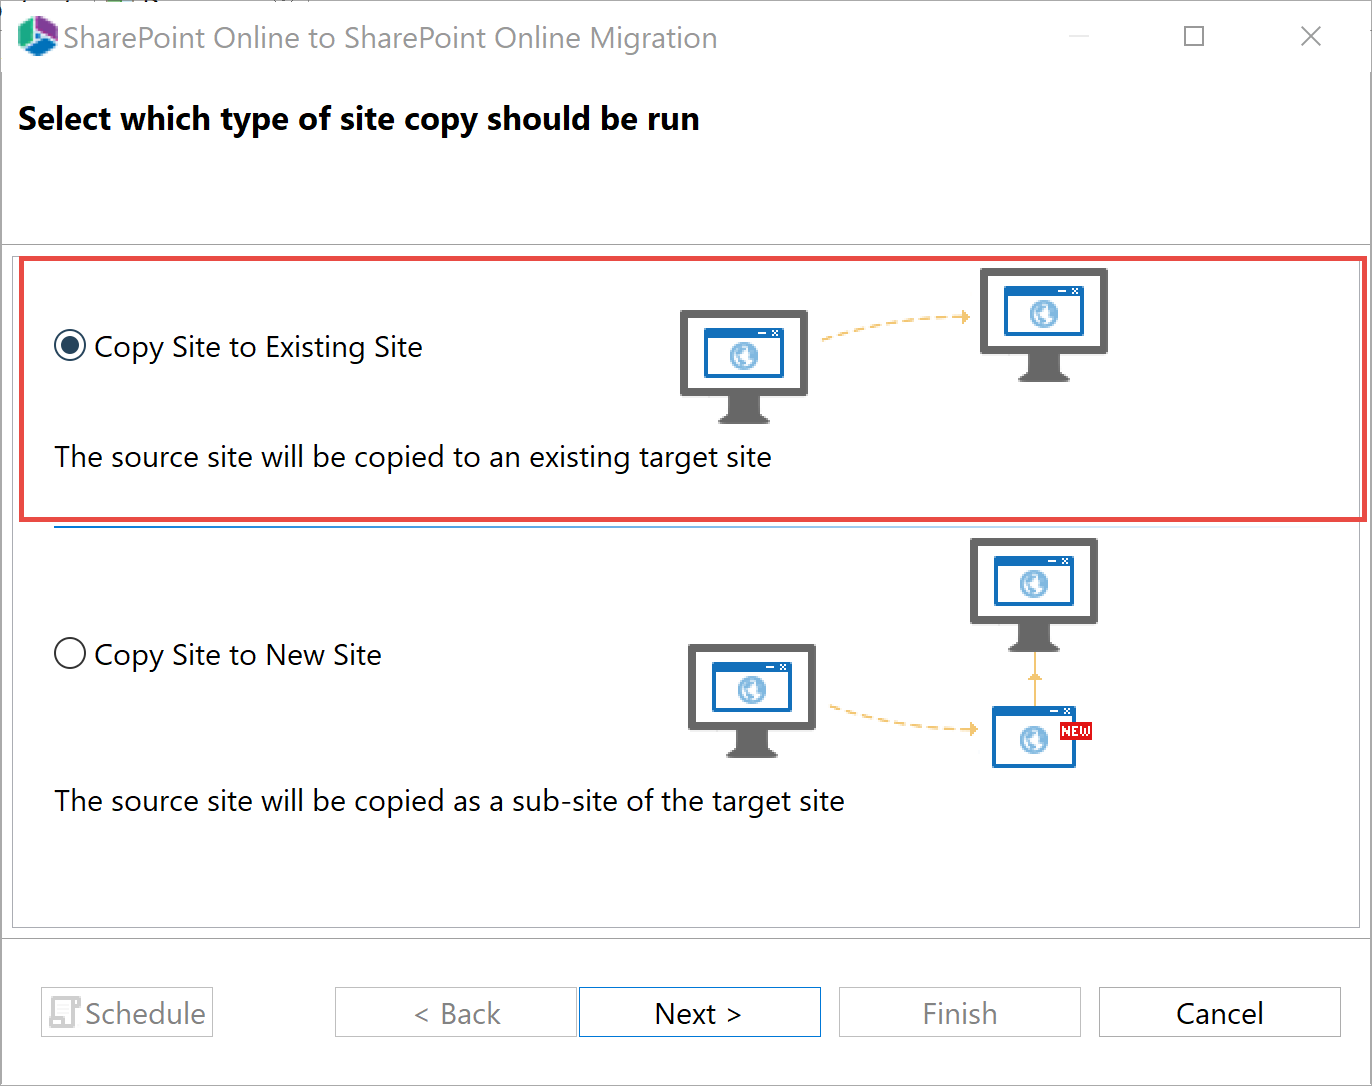Click the Schedule button
This screenshot has width=1372, height=1086.
(x=126, y=1012)
